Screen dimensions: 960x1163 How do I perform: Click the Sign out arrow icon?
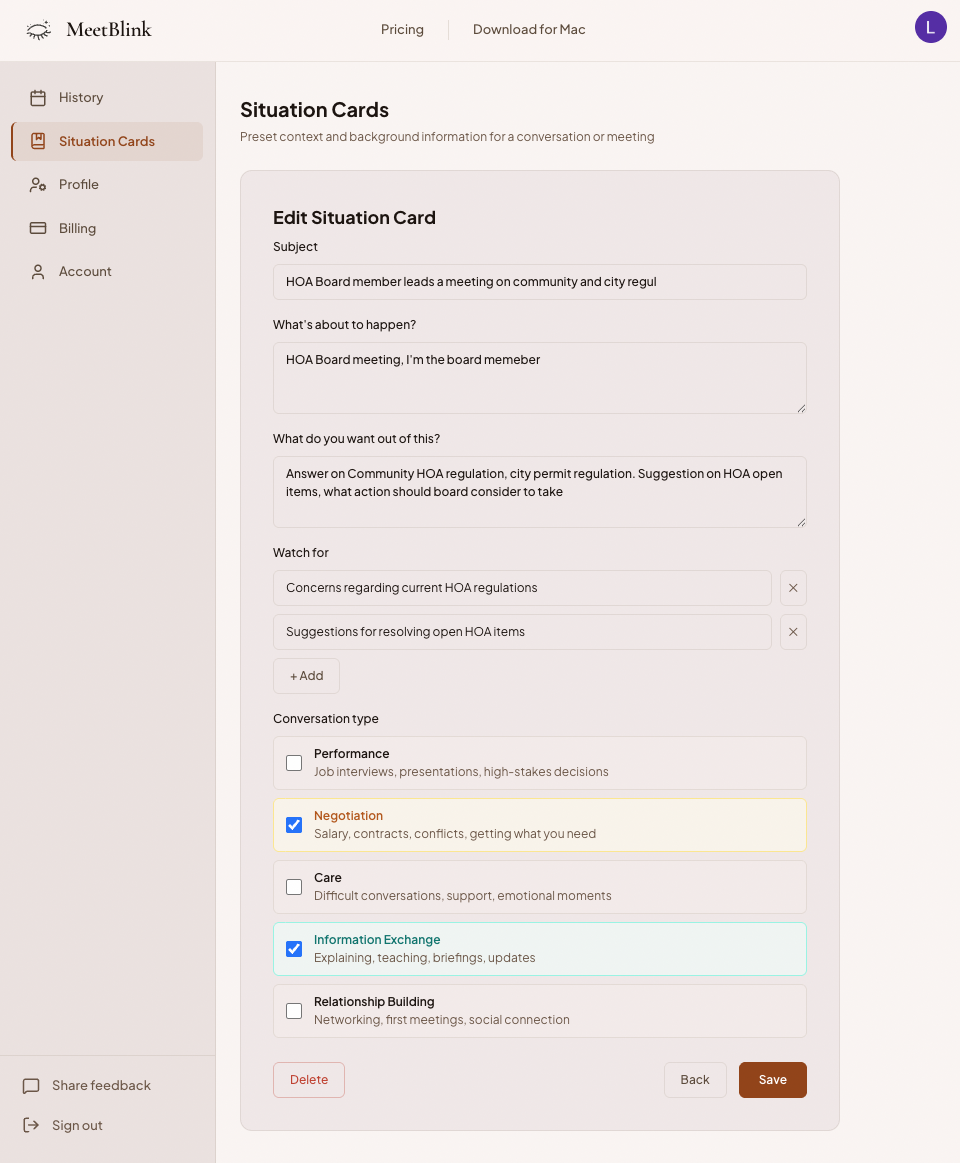[31, 1125]
